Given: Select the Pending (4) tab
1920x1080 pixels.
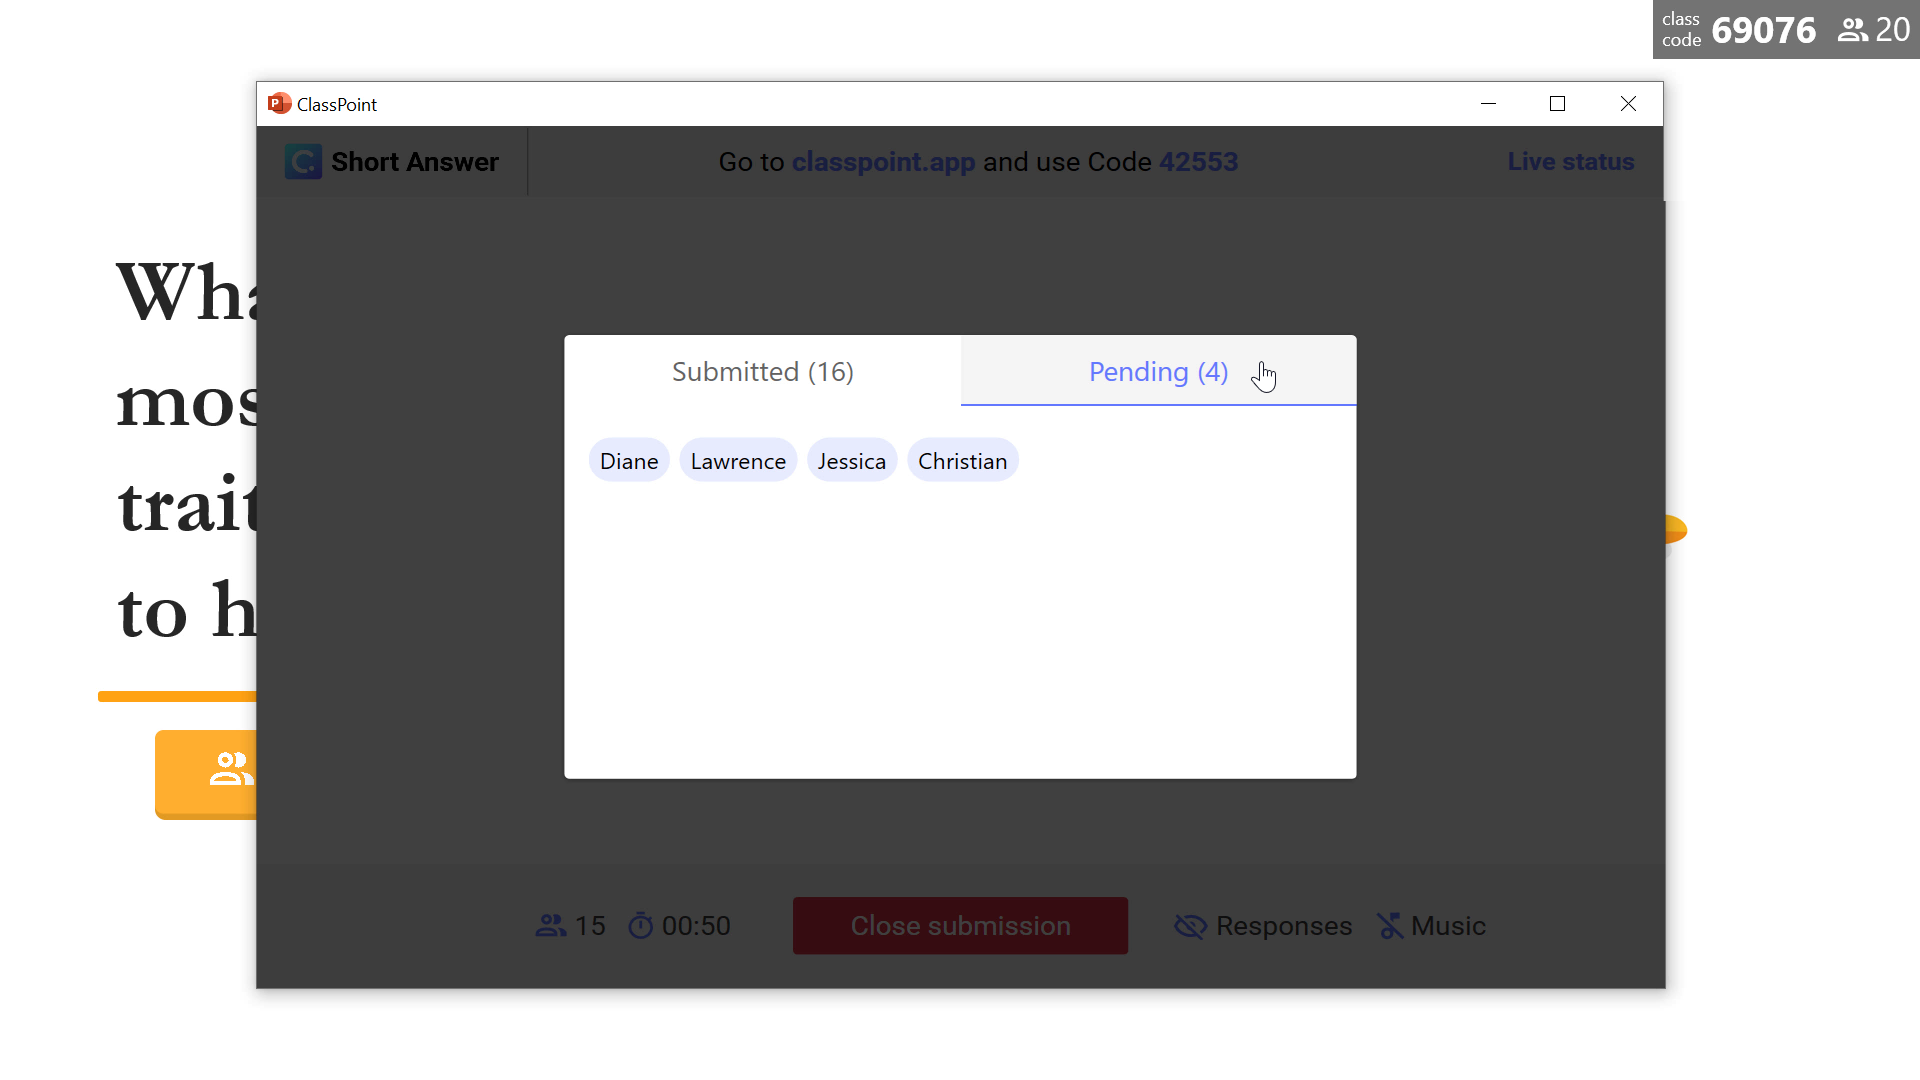Looking at the screenshot, I should [x=1159, y=371].
